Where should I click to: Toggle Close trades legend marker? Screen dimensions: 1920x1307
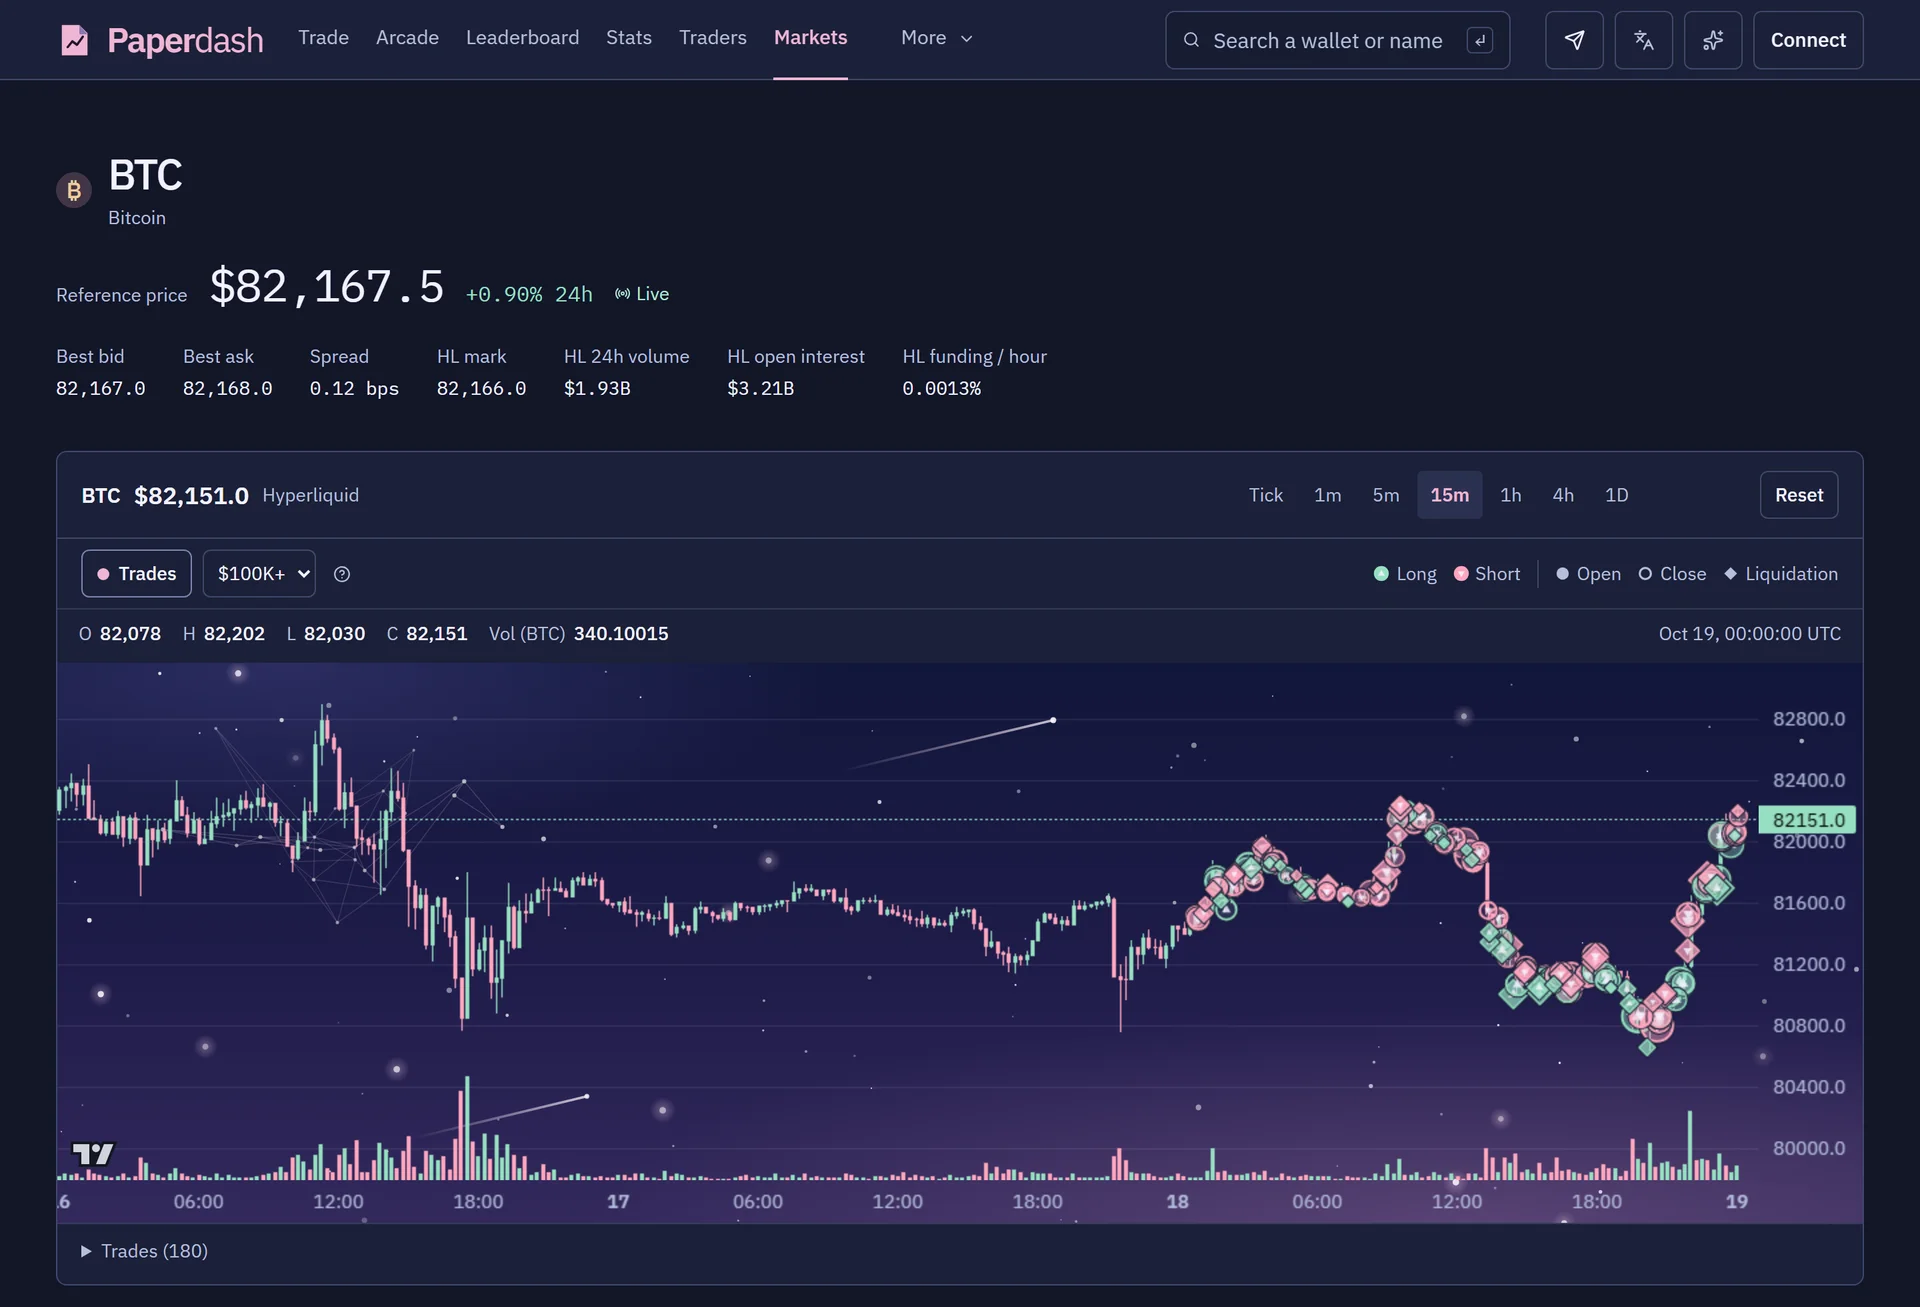1672,574
